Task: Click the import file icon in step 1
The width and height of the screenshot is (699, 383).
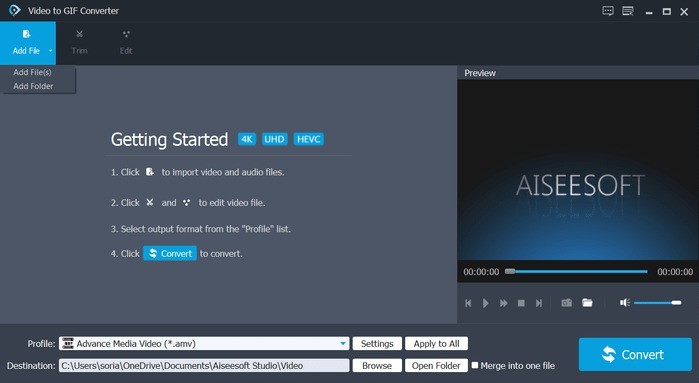Action: coord(150,172)
